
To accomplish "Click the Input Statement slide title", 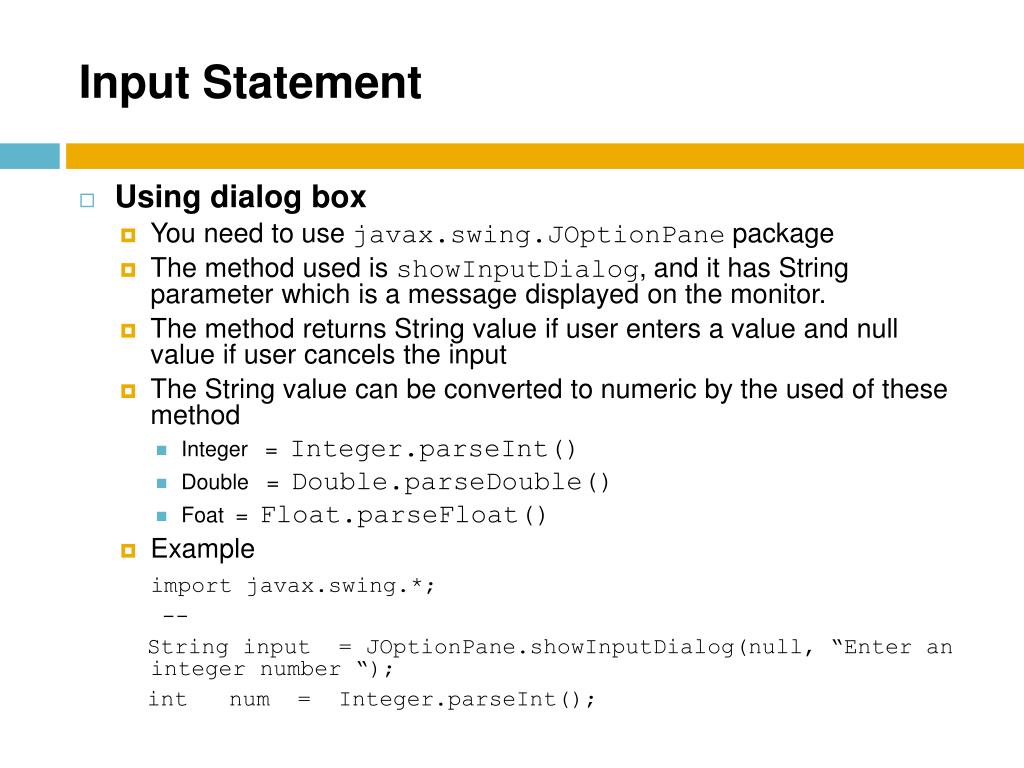I will click(x=250, y=83).
